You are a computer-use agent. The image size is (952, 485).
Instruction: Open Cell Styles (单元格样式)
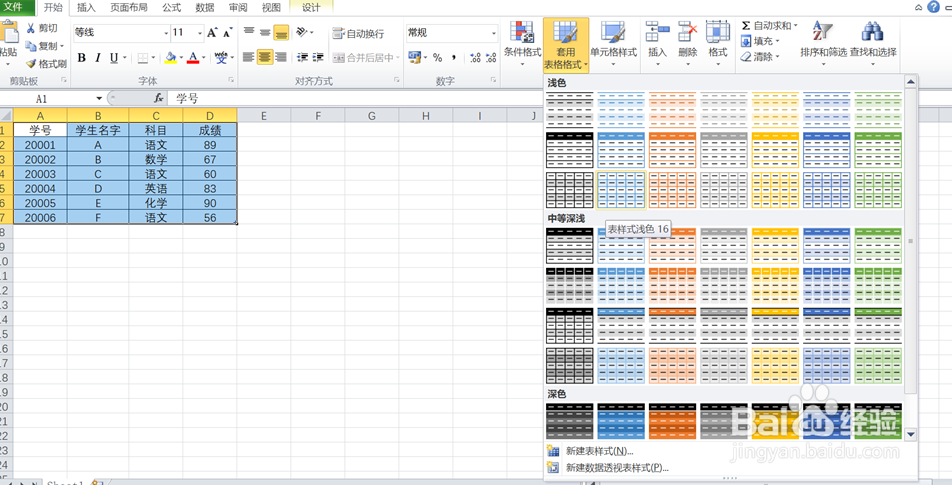tap(613, 42)
